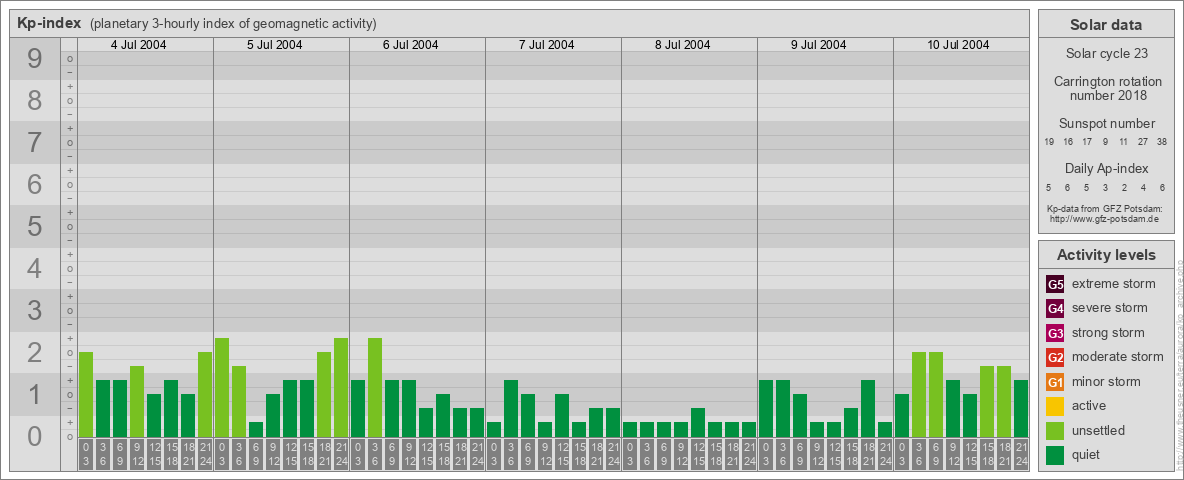Click sunspot number value 19

[1050, 142]
